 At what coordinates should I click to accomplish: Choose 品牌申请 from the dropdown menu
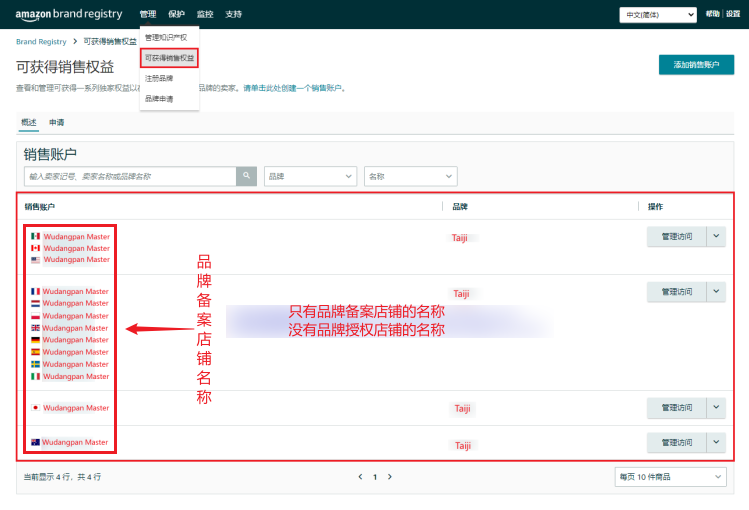(159, 99)
